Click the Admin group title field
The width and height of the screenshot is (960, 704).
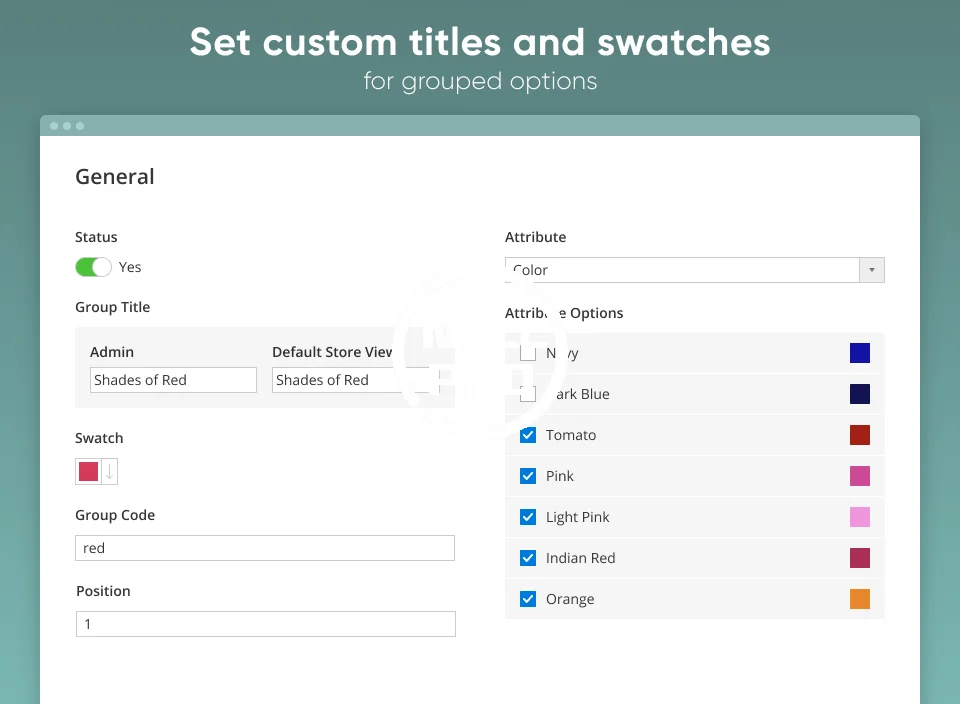(173, 380)
